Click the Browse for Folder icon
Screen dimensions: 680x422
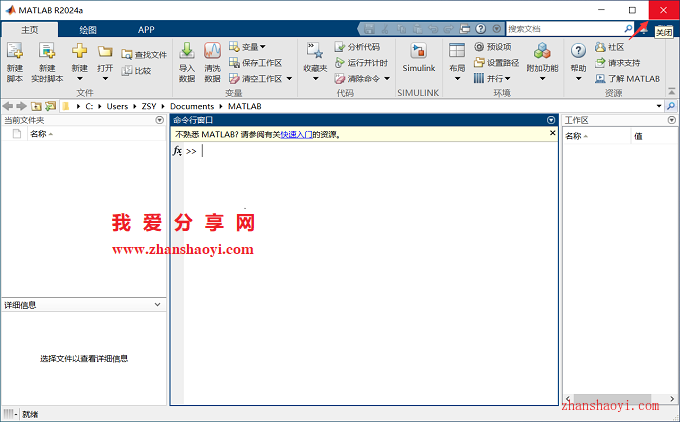[51, 106]
